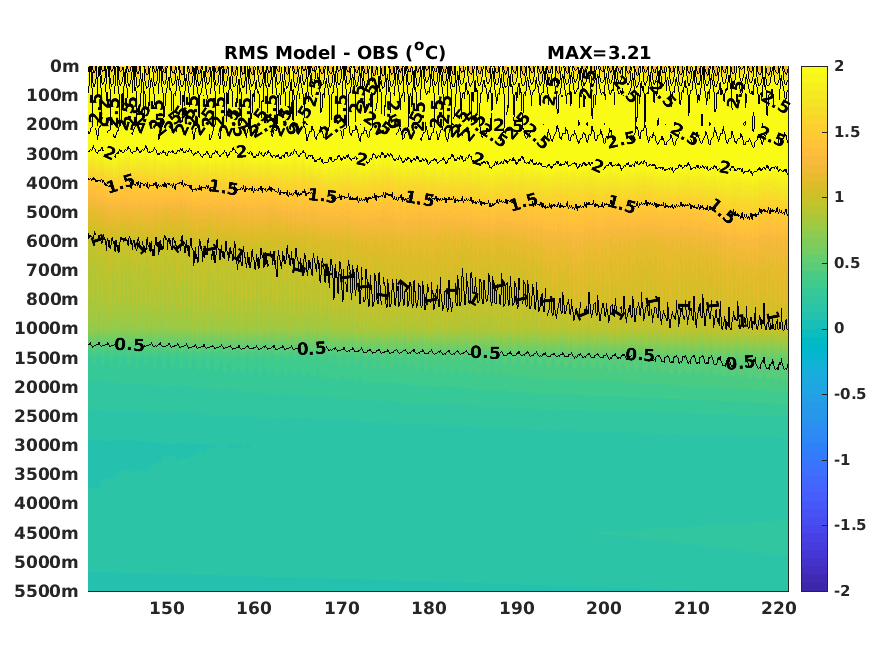Click the '800m' depth tick label
This screenshot has height=656, width=875.
52,299
